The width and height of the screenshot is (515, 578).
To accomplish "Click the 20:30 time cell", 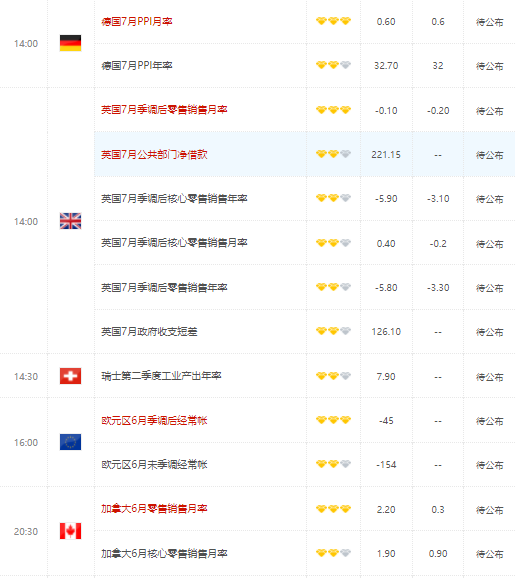I will (26, 532).
